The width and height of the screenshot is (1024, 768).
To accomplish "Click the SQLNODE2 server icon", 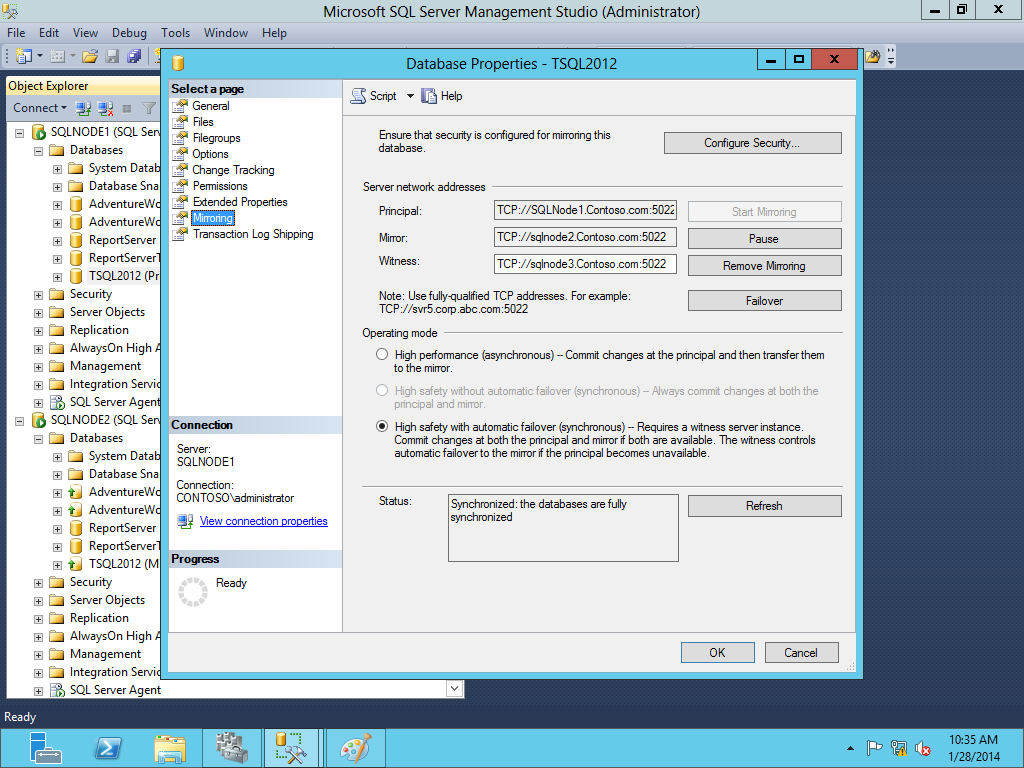I will click(x=39, y=420).
